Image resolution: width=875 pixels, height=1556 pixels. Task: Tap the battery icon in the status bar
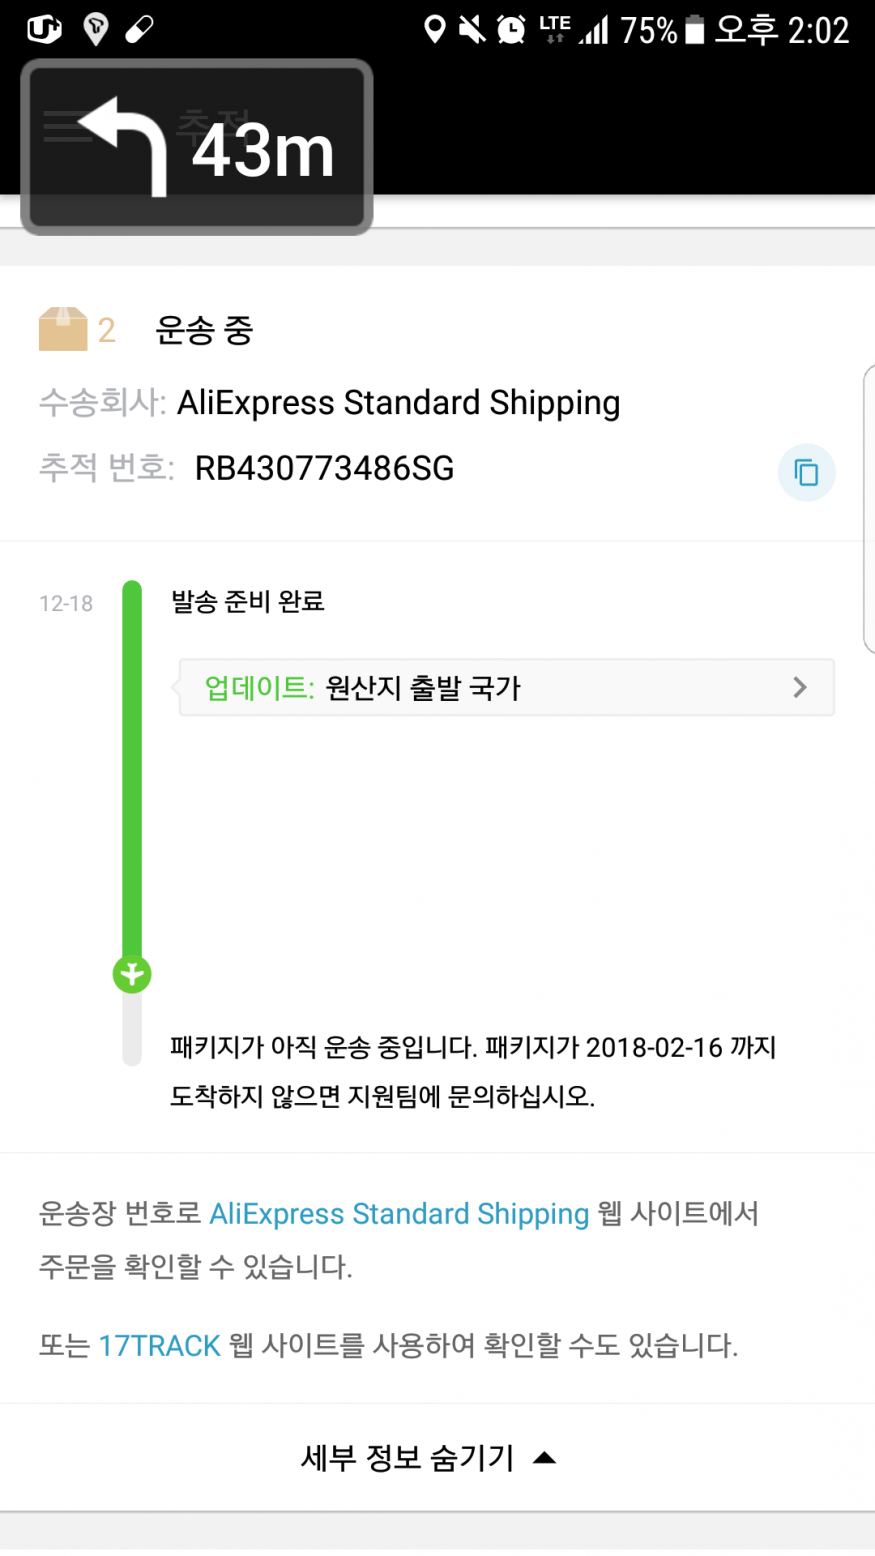pos(694,30)
